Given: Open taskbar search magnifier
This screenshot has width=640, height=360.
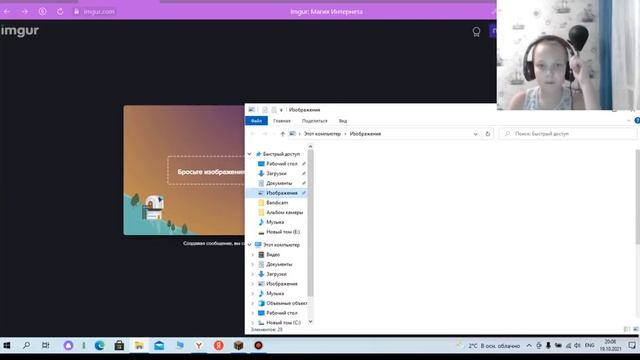Looking at the screenshot, I should 27,346.
